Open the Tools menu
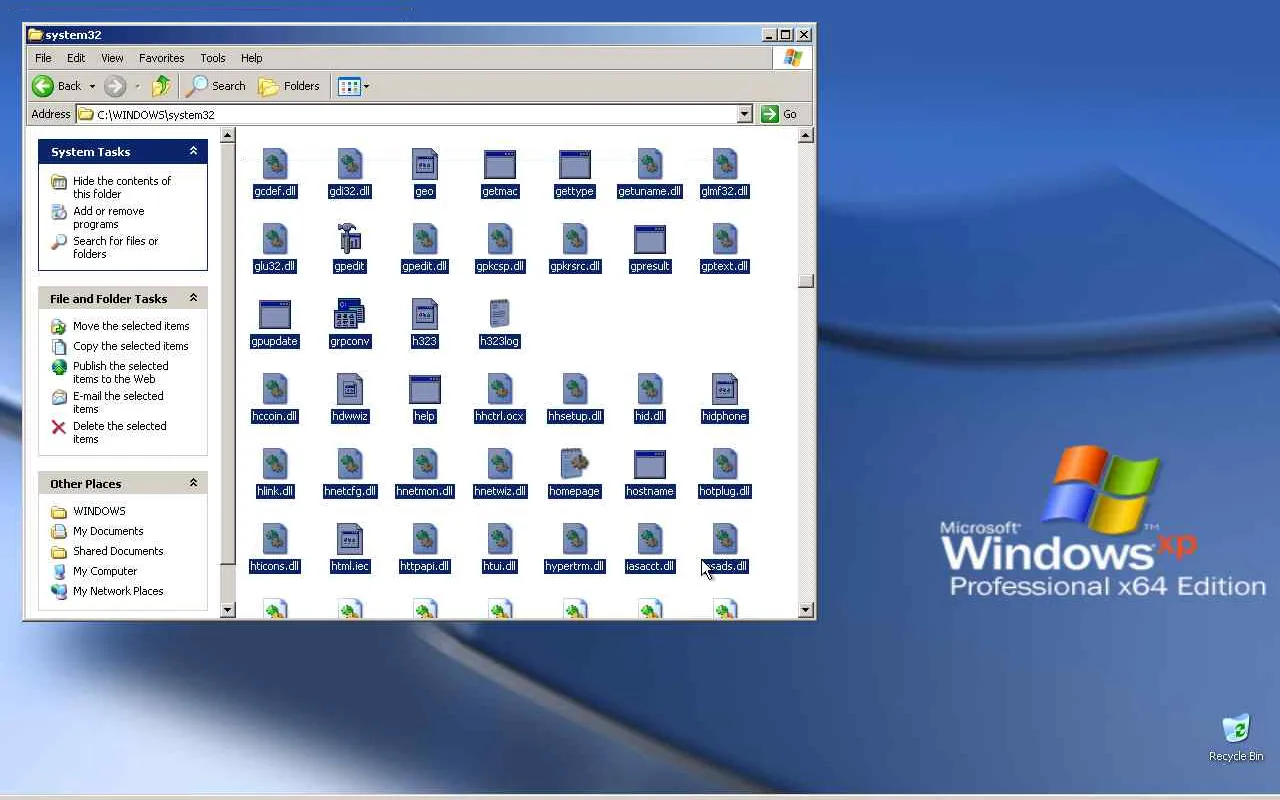 click(213, 58)
